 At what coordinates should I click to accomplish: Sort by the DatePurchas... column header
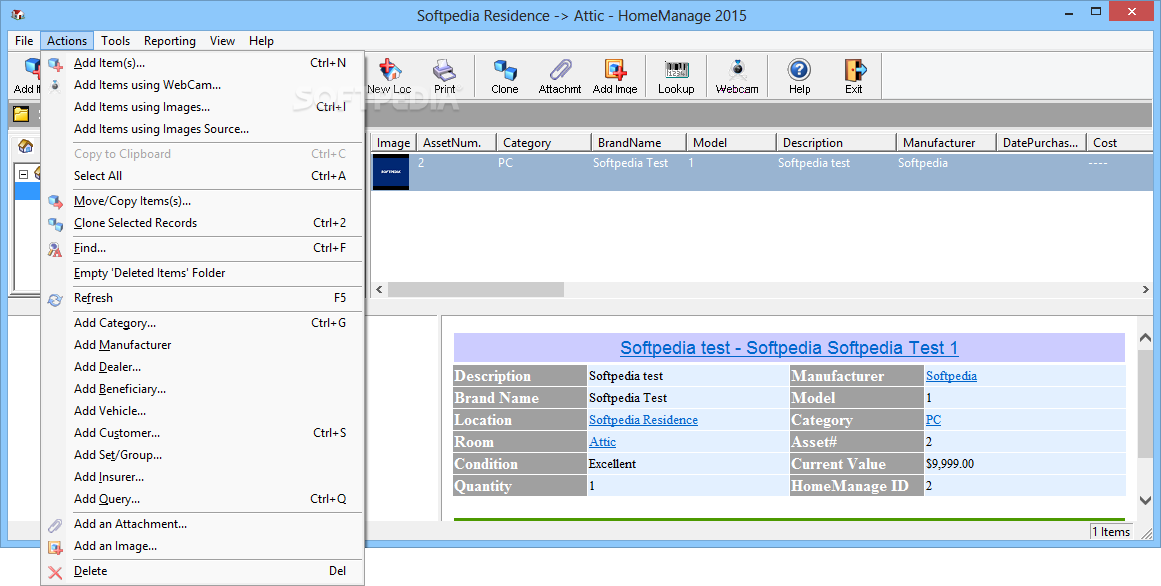pyautogui.click(x=1042, y=143)
